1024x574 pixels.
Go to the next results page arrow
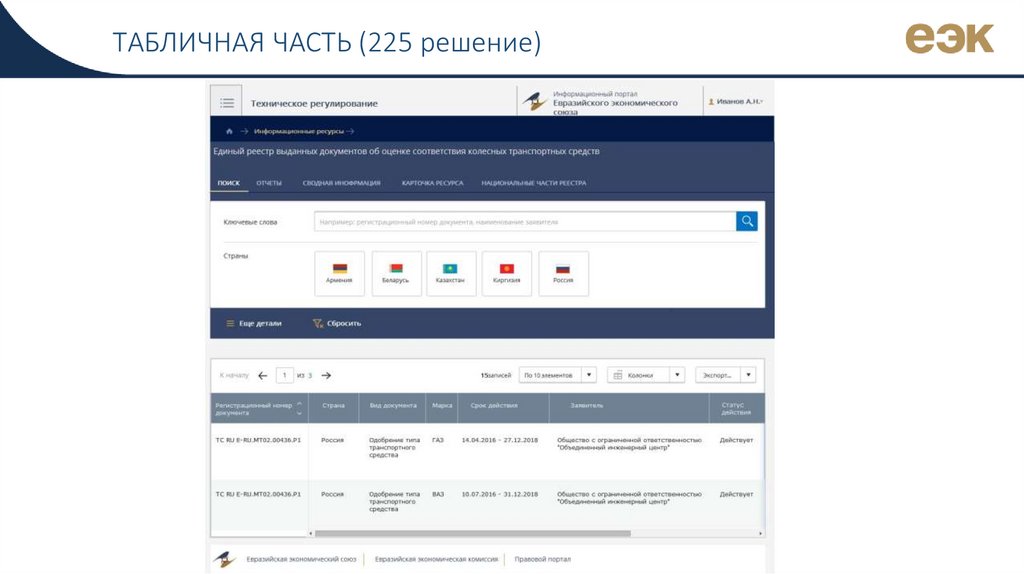coord(326,375)
